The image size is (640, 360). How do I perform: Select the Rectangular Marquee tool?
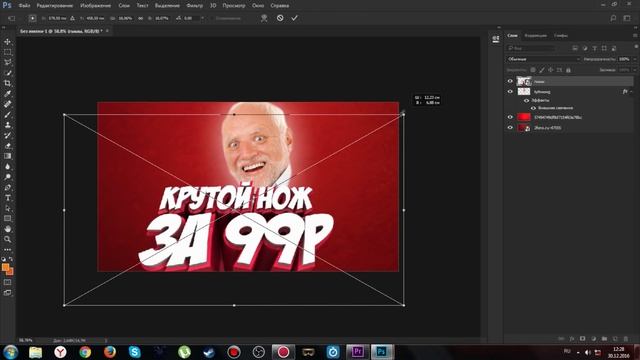pyautogui.click(x=7, y=52)
